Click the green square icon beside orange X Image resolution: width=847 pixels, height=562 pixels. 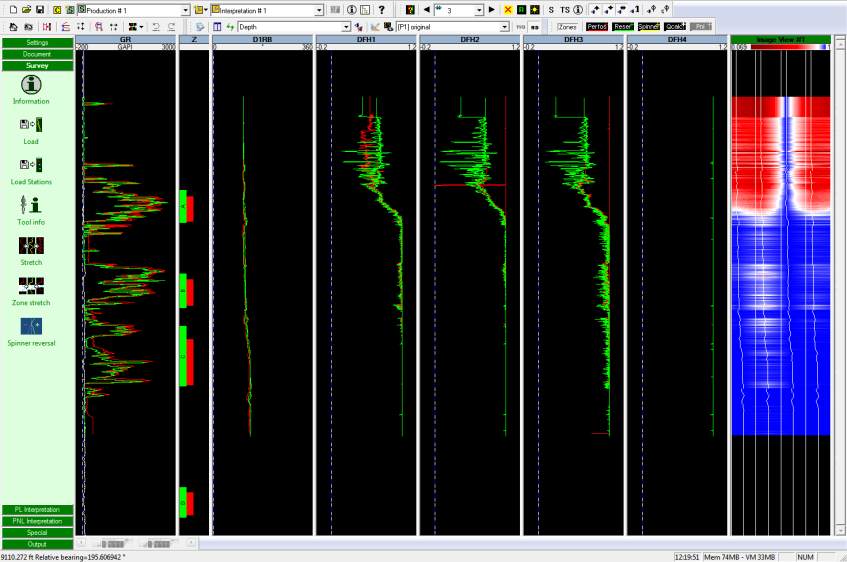[x=521, y=10]
